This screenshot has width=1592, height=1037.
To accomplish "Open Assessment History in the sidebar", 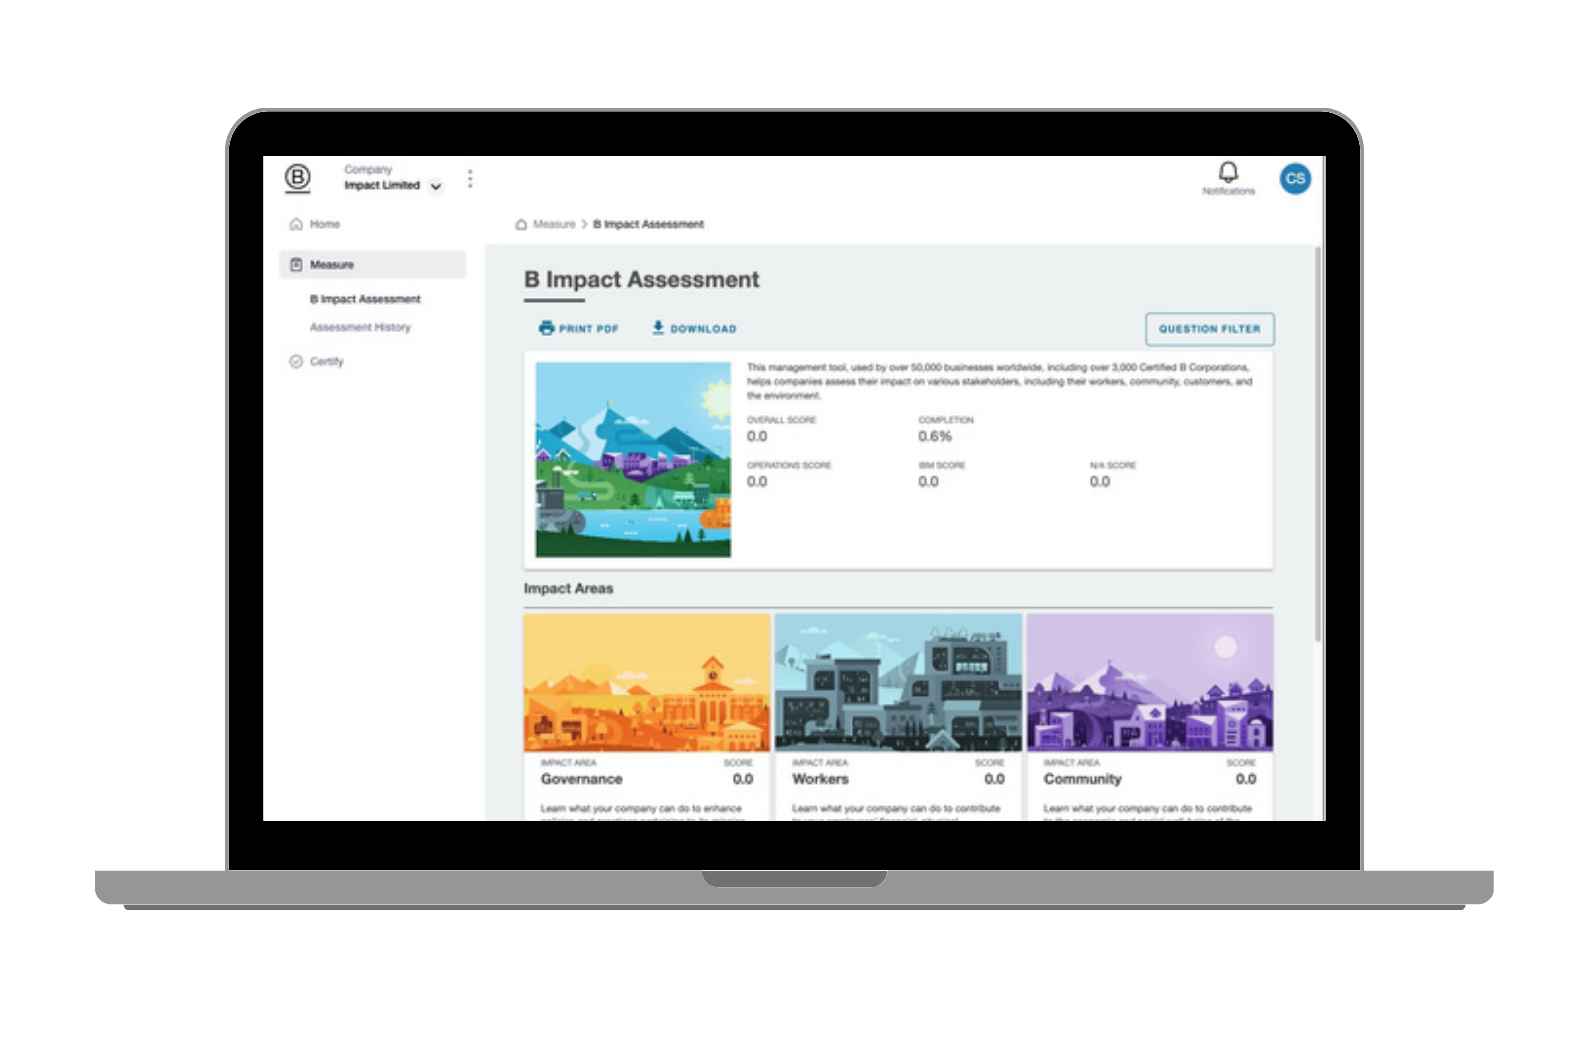I will click(x=360, y=327).
